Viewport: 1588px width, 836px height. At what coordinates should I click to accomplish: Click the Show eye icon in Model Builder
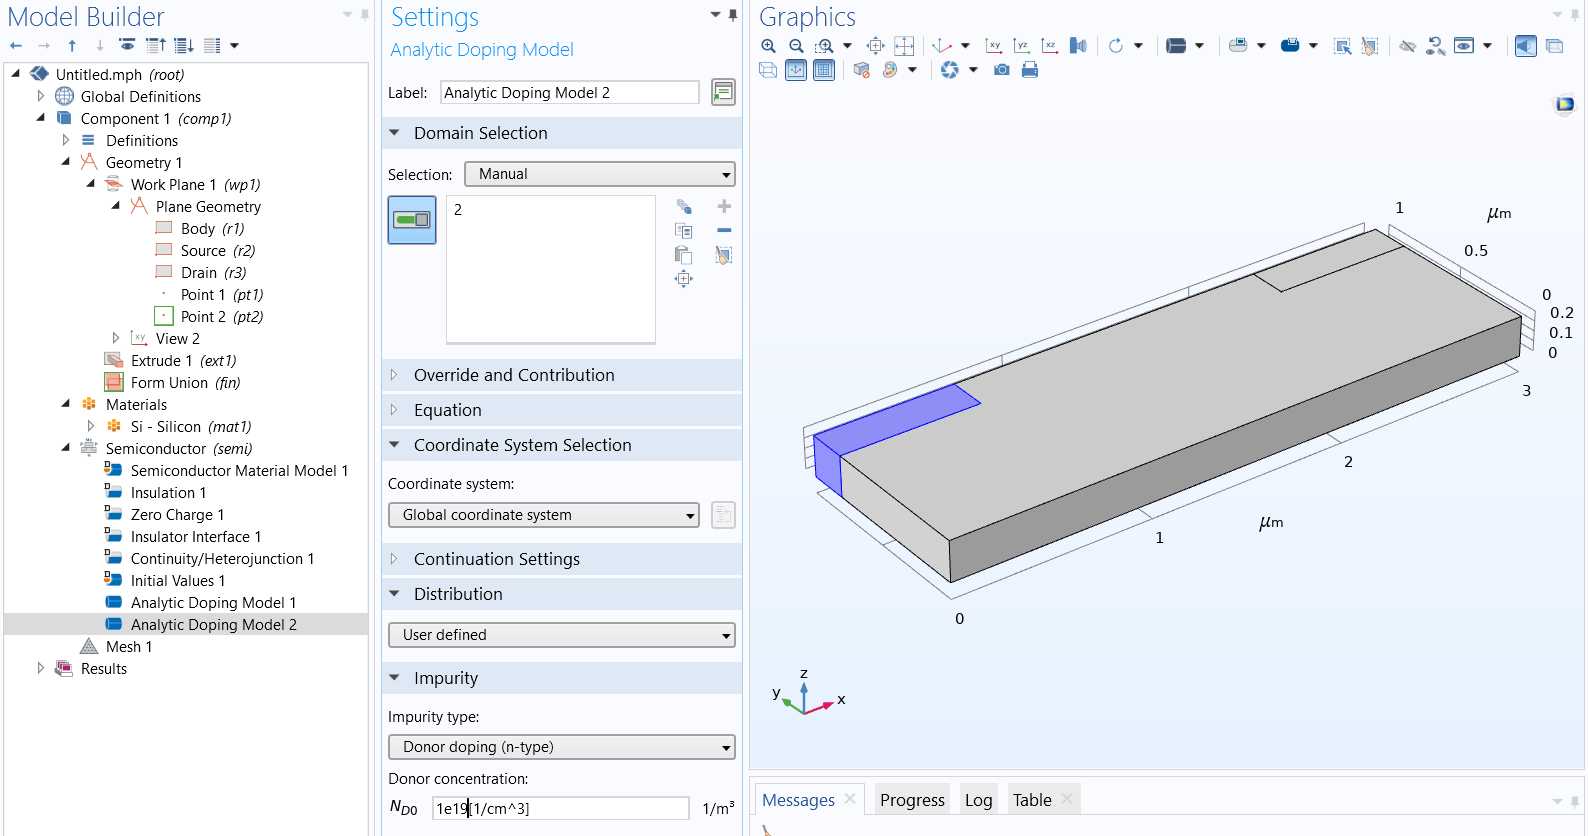click(127, 45)
